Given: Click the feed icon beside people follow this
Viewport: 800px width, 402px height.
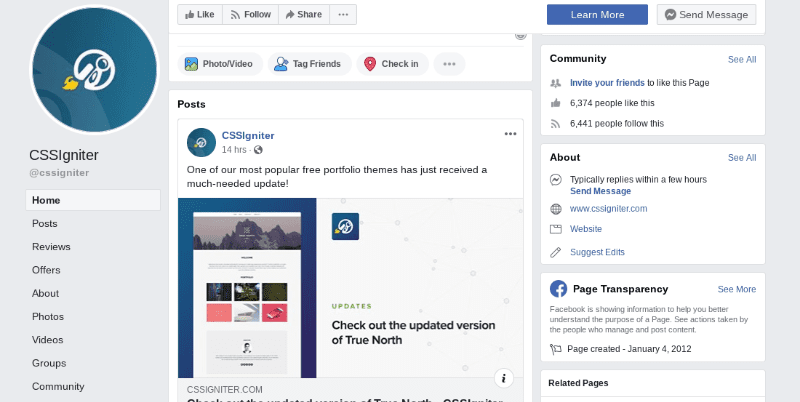Looking at the screenshot, I should pos(556,123).
